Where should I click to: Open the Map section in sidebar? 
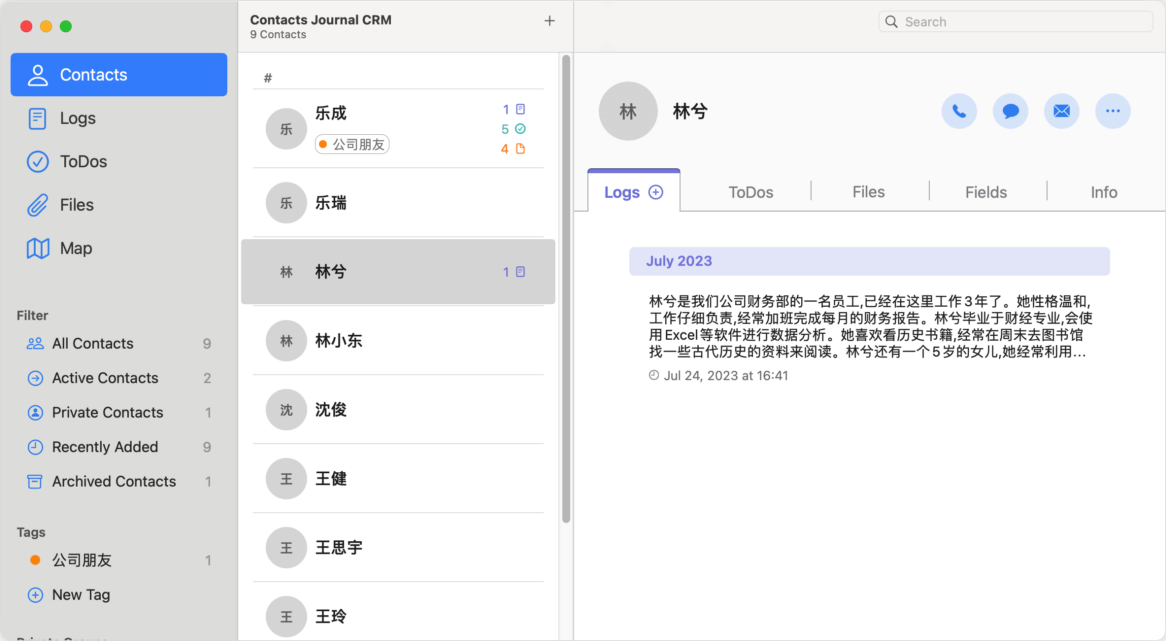click(x=119, y=248)
